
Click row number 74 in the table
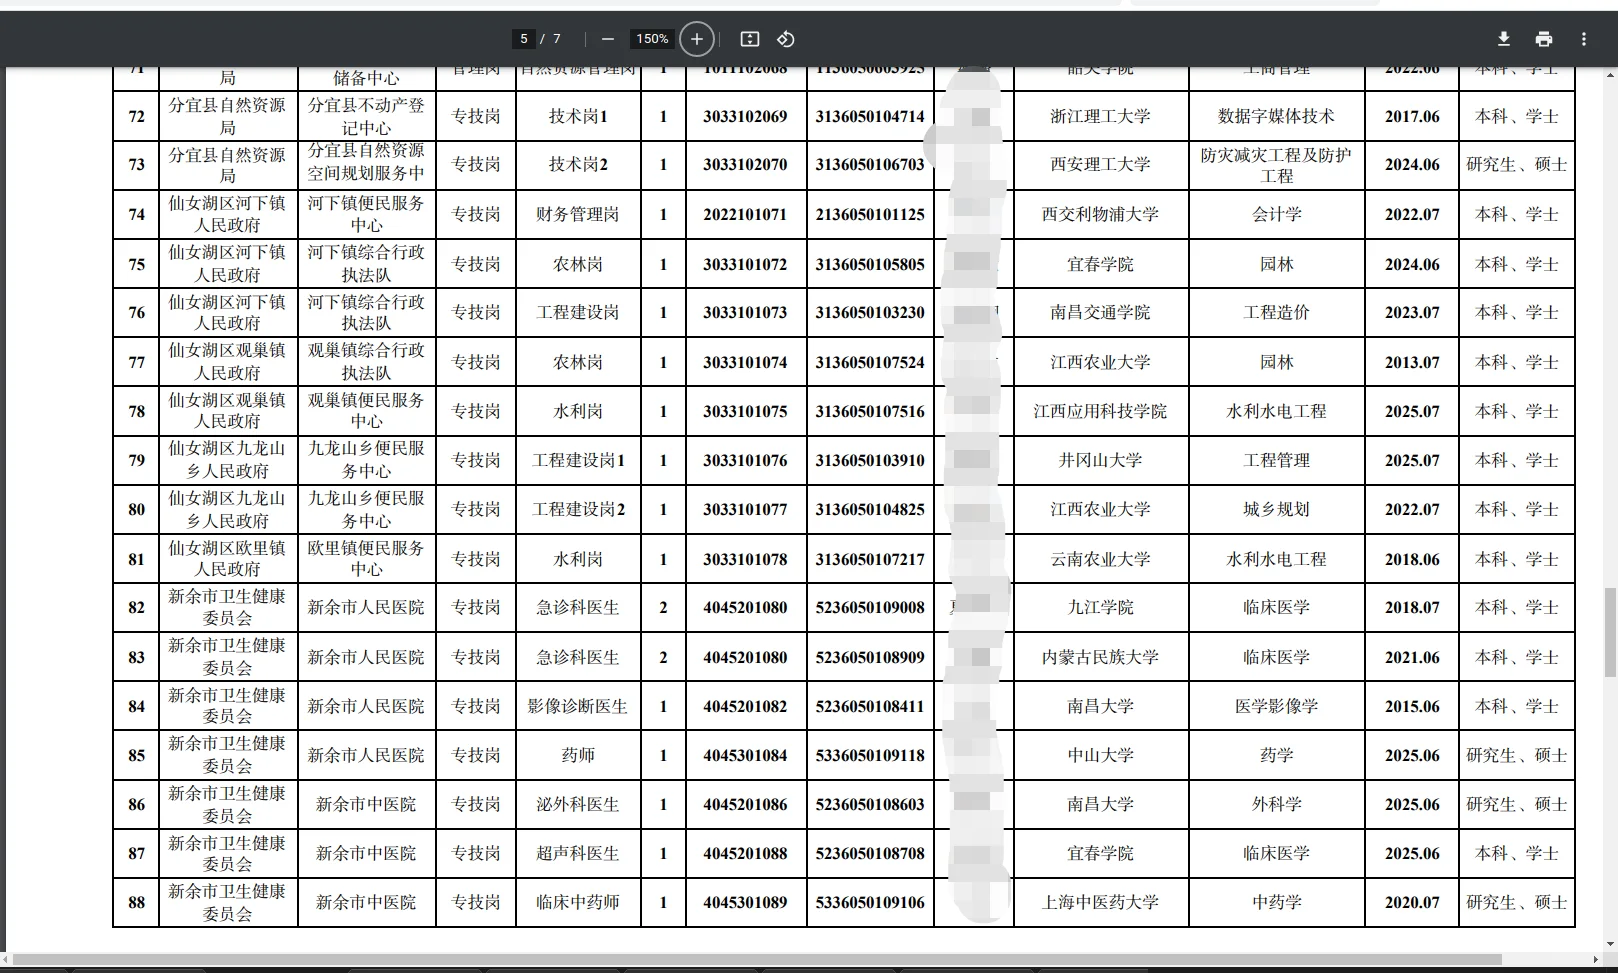(x=136, y=213)
